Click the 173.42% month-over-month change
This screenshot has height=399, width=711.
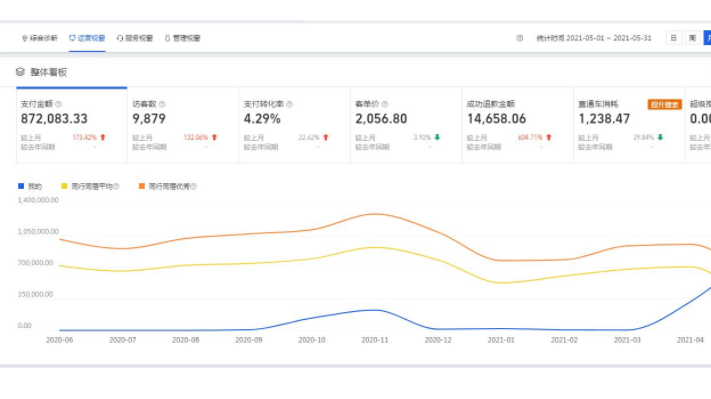[85, 137]
